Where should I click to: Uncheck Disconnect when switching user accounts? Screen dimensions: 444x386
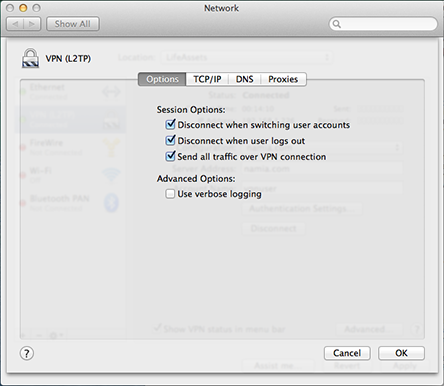click(170, 125)
